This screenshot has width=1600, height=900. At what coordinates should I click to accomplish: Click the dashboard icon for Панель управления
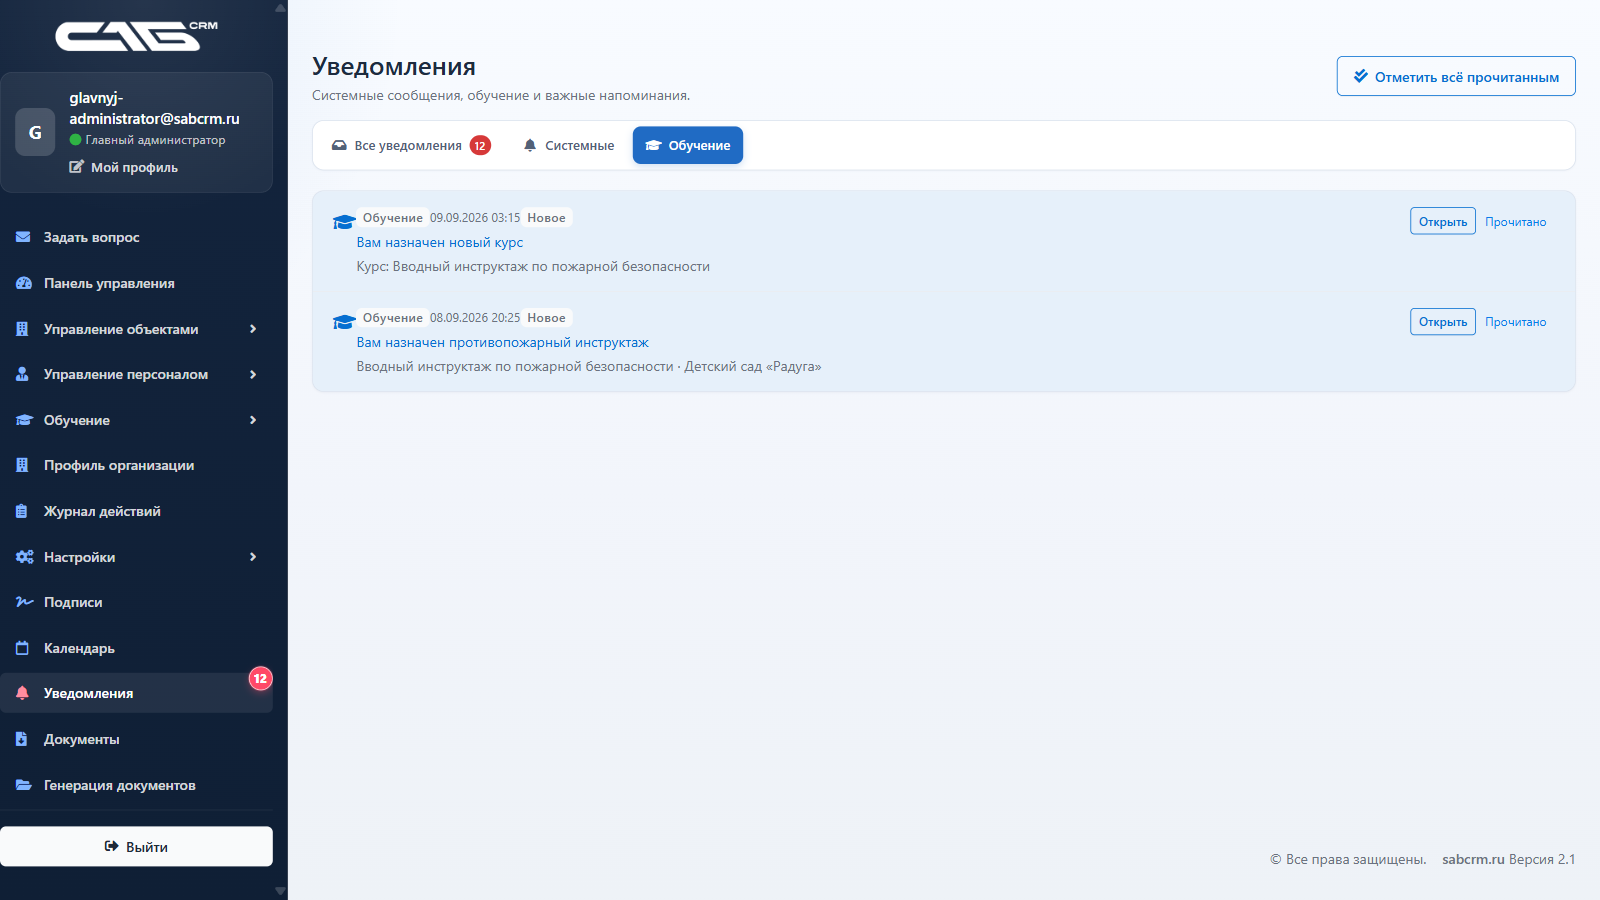[23, 283]
